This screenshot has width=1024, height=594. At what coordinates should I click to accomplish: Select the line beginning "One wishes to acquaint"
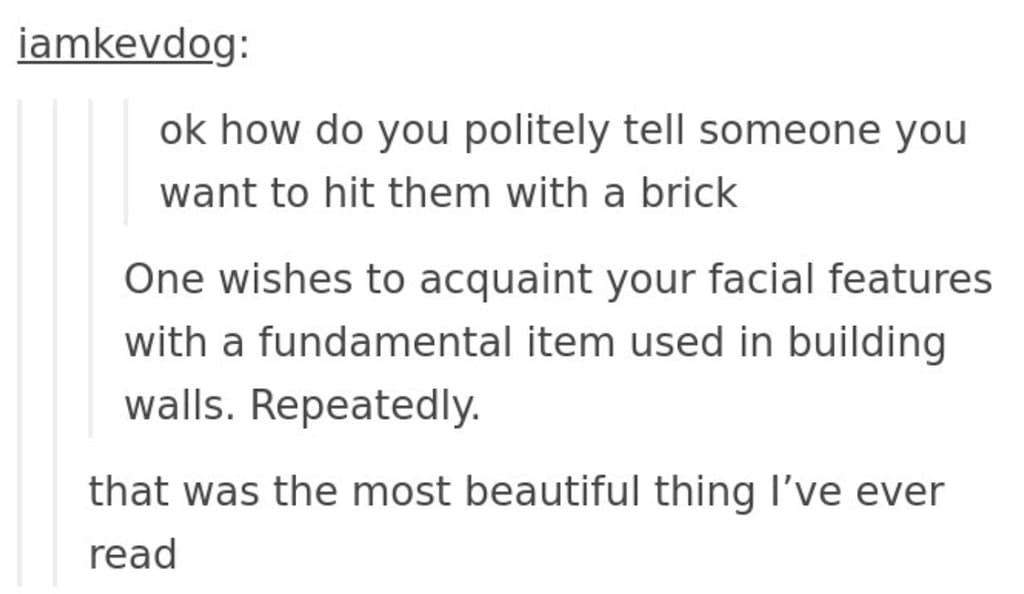(558, 279)
